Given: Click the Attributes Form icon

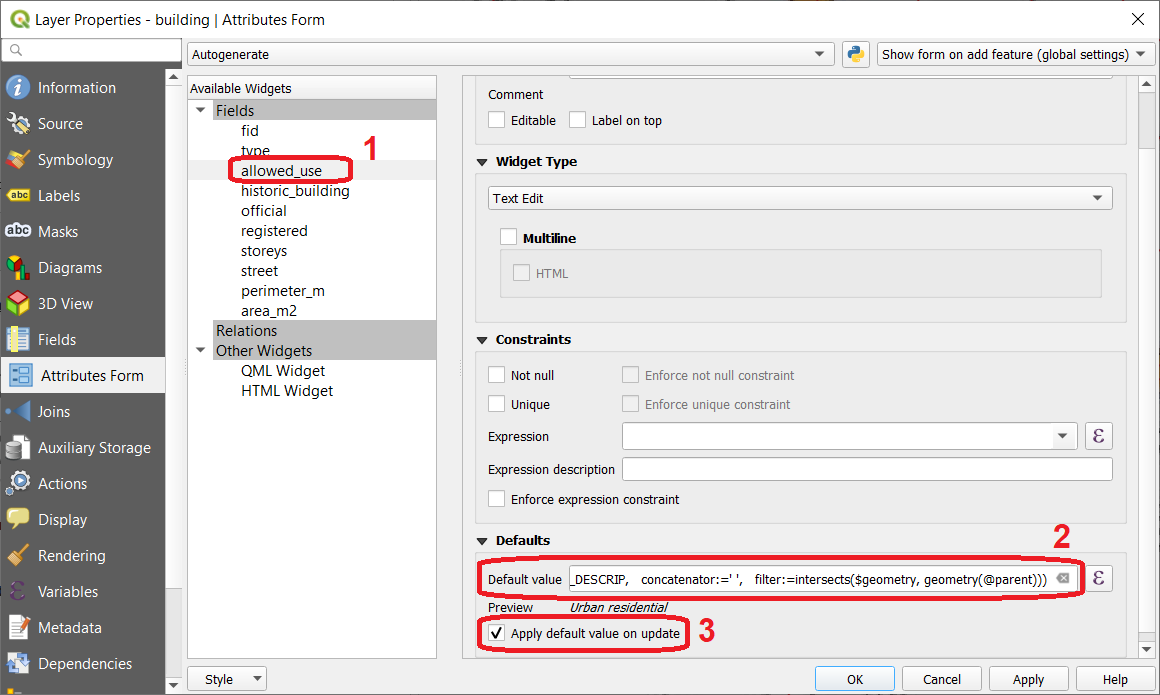Looking at the screenshot, I should (x=21, y=375).
